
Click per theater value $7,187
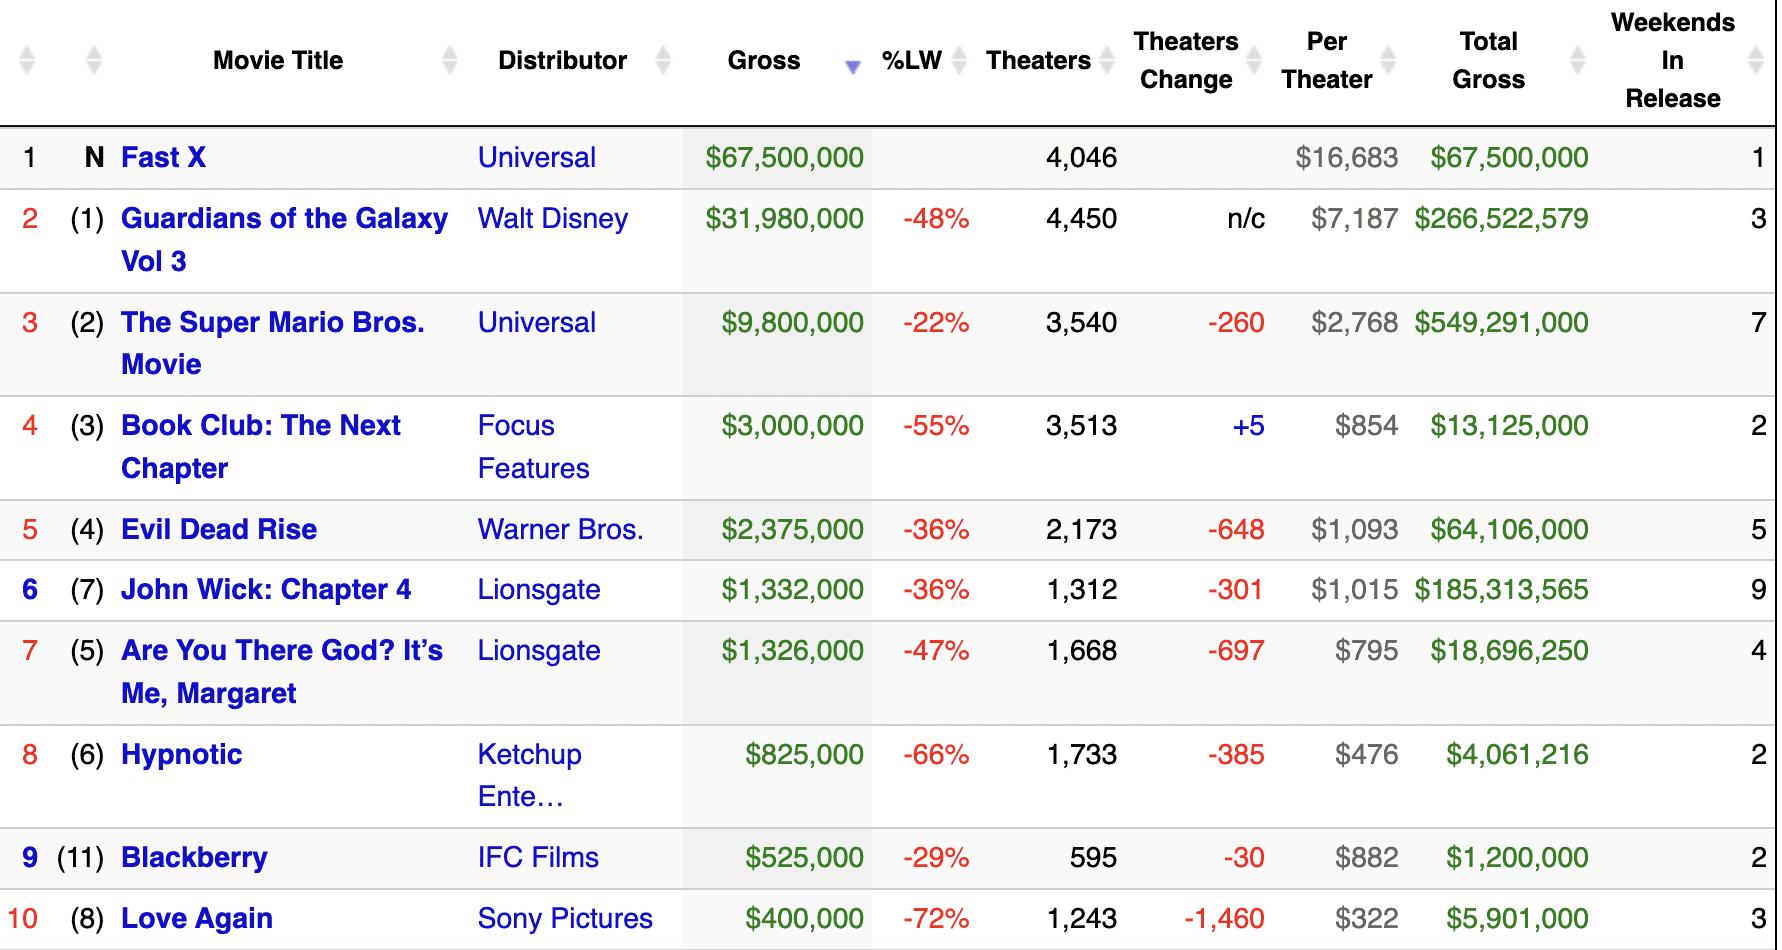(1354, 219)
